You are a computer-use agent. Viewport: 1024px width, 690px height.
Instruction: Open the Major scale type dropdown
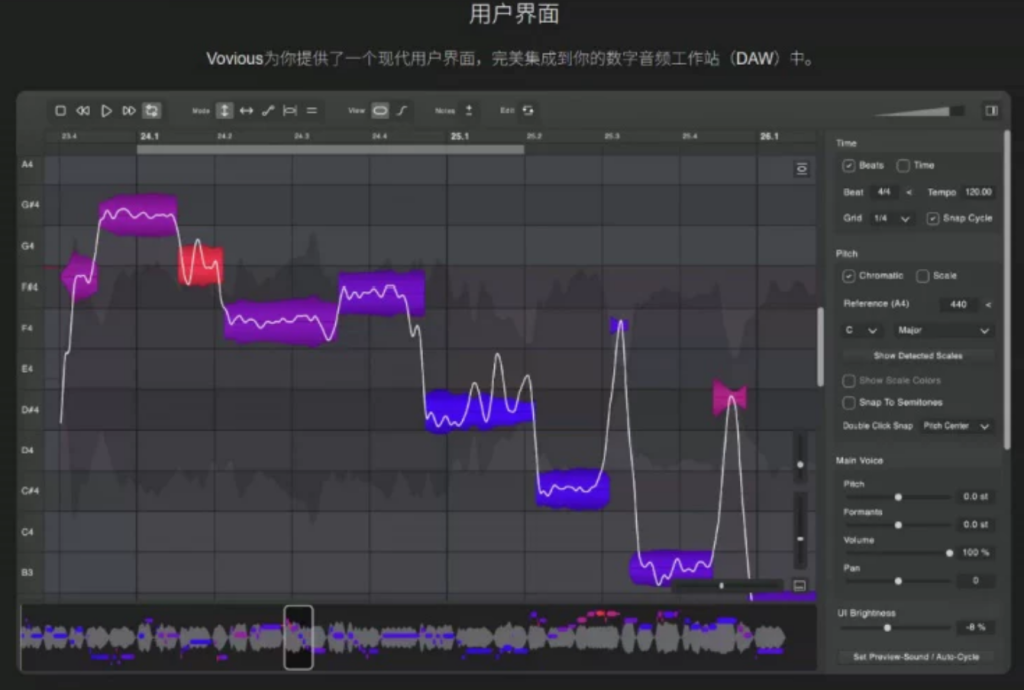(x=943, y=331)
